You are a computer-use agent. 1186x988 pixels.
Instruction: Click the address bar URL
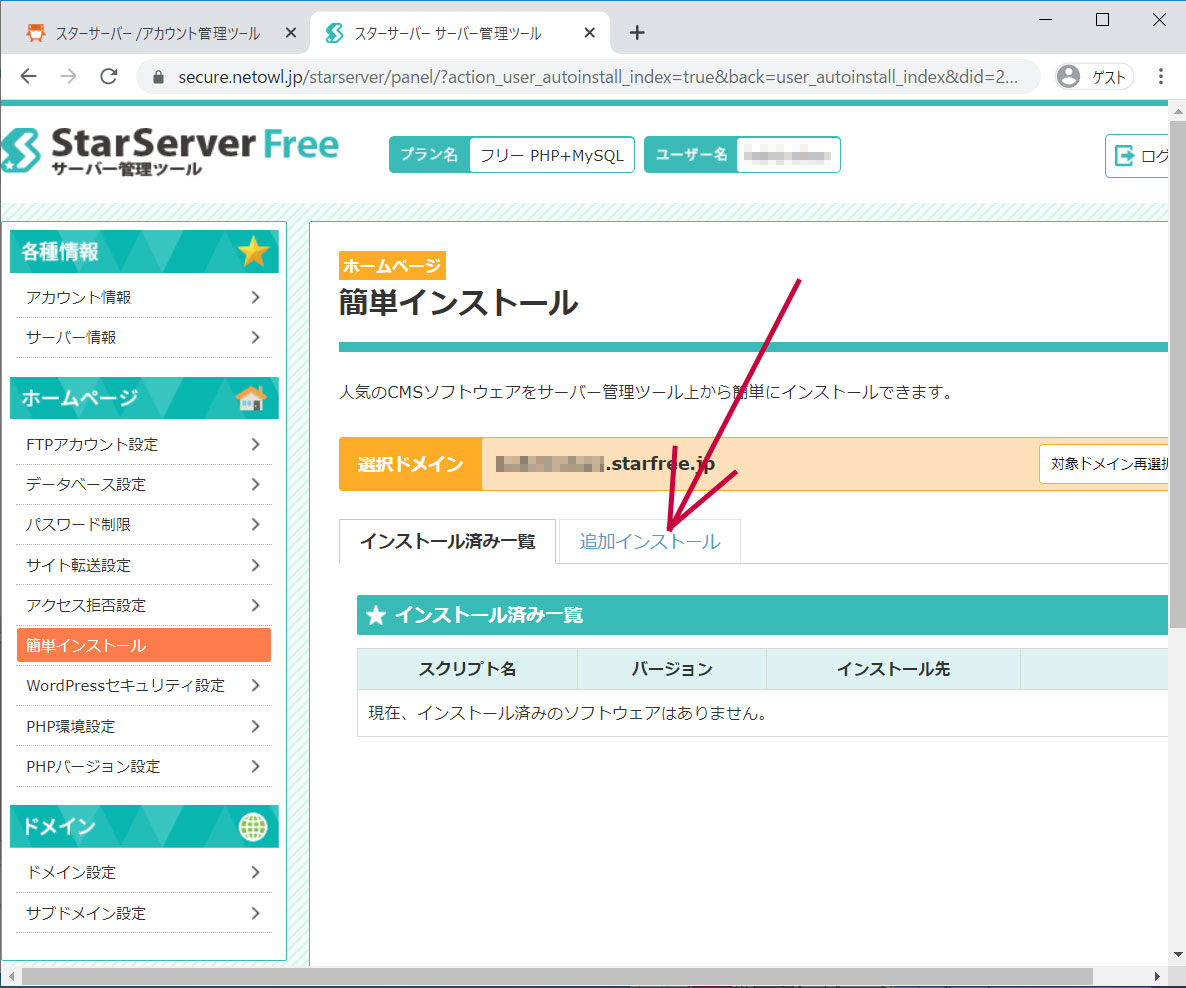[598, 77]
